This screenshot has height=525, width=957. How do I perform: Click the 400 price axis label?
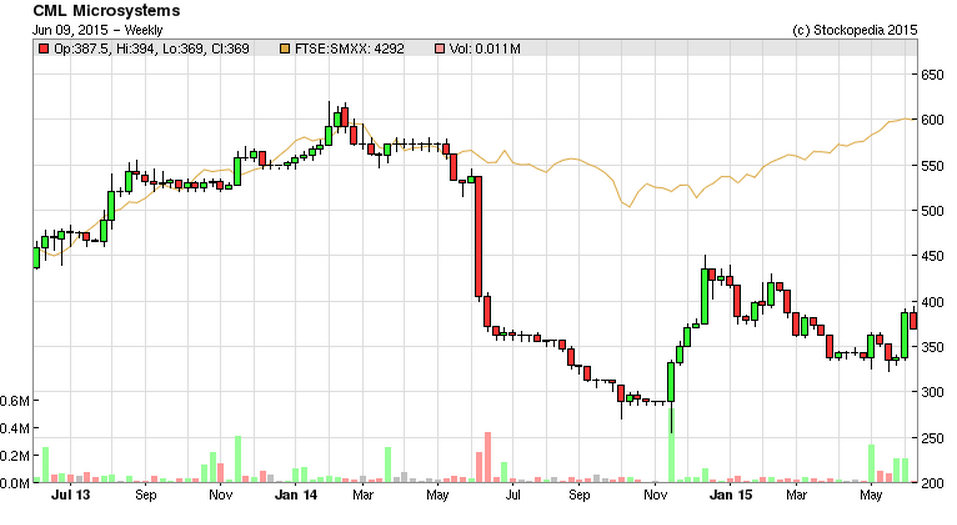click(932, 302)
